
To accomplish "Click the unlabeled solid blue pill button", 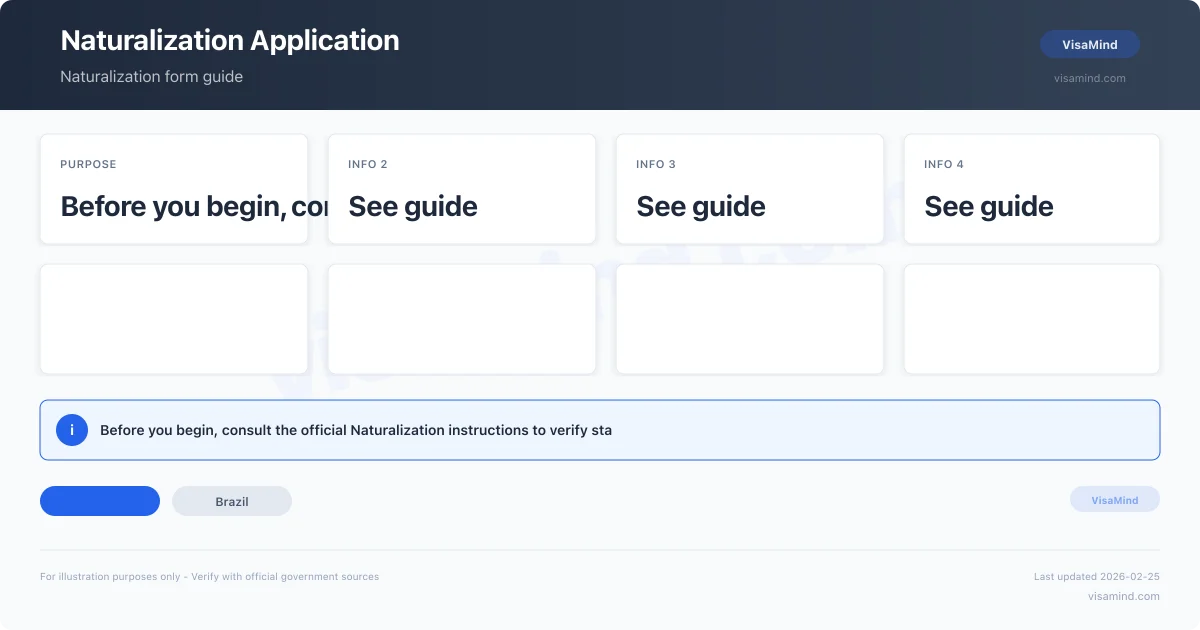I will coord(100,501).
